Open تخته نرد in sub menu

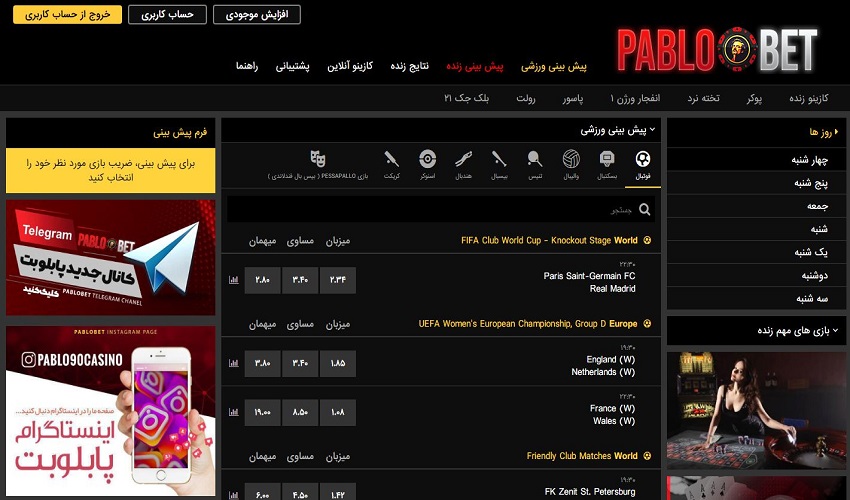(703, 98)
